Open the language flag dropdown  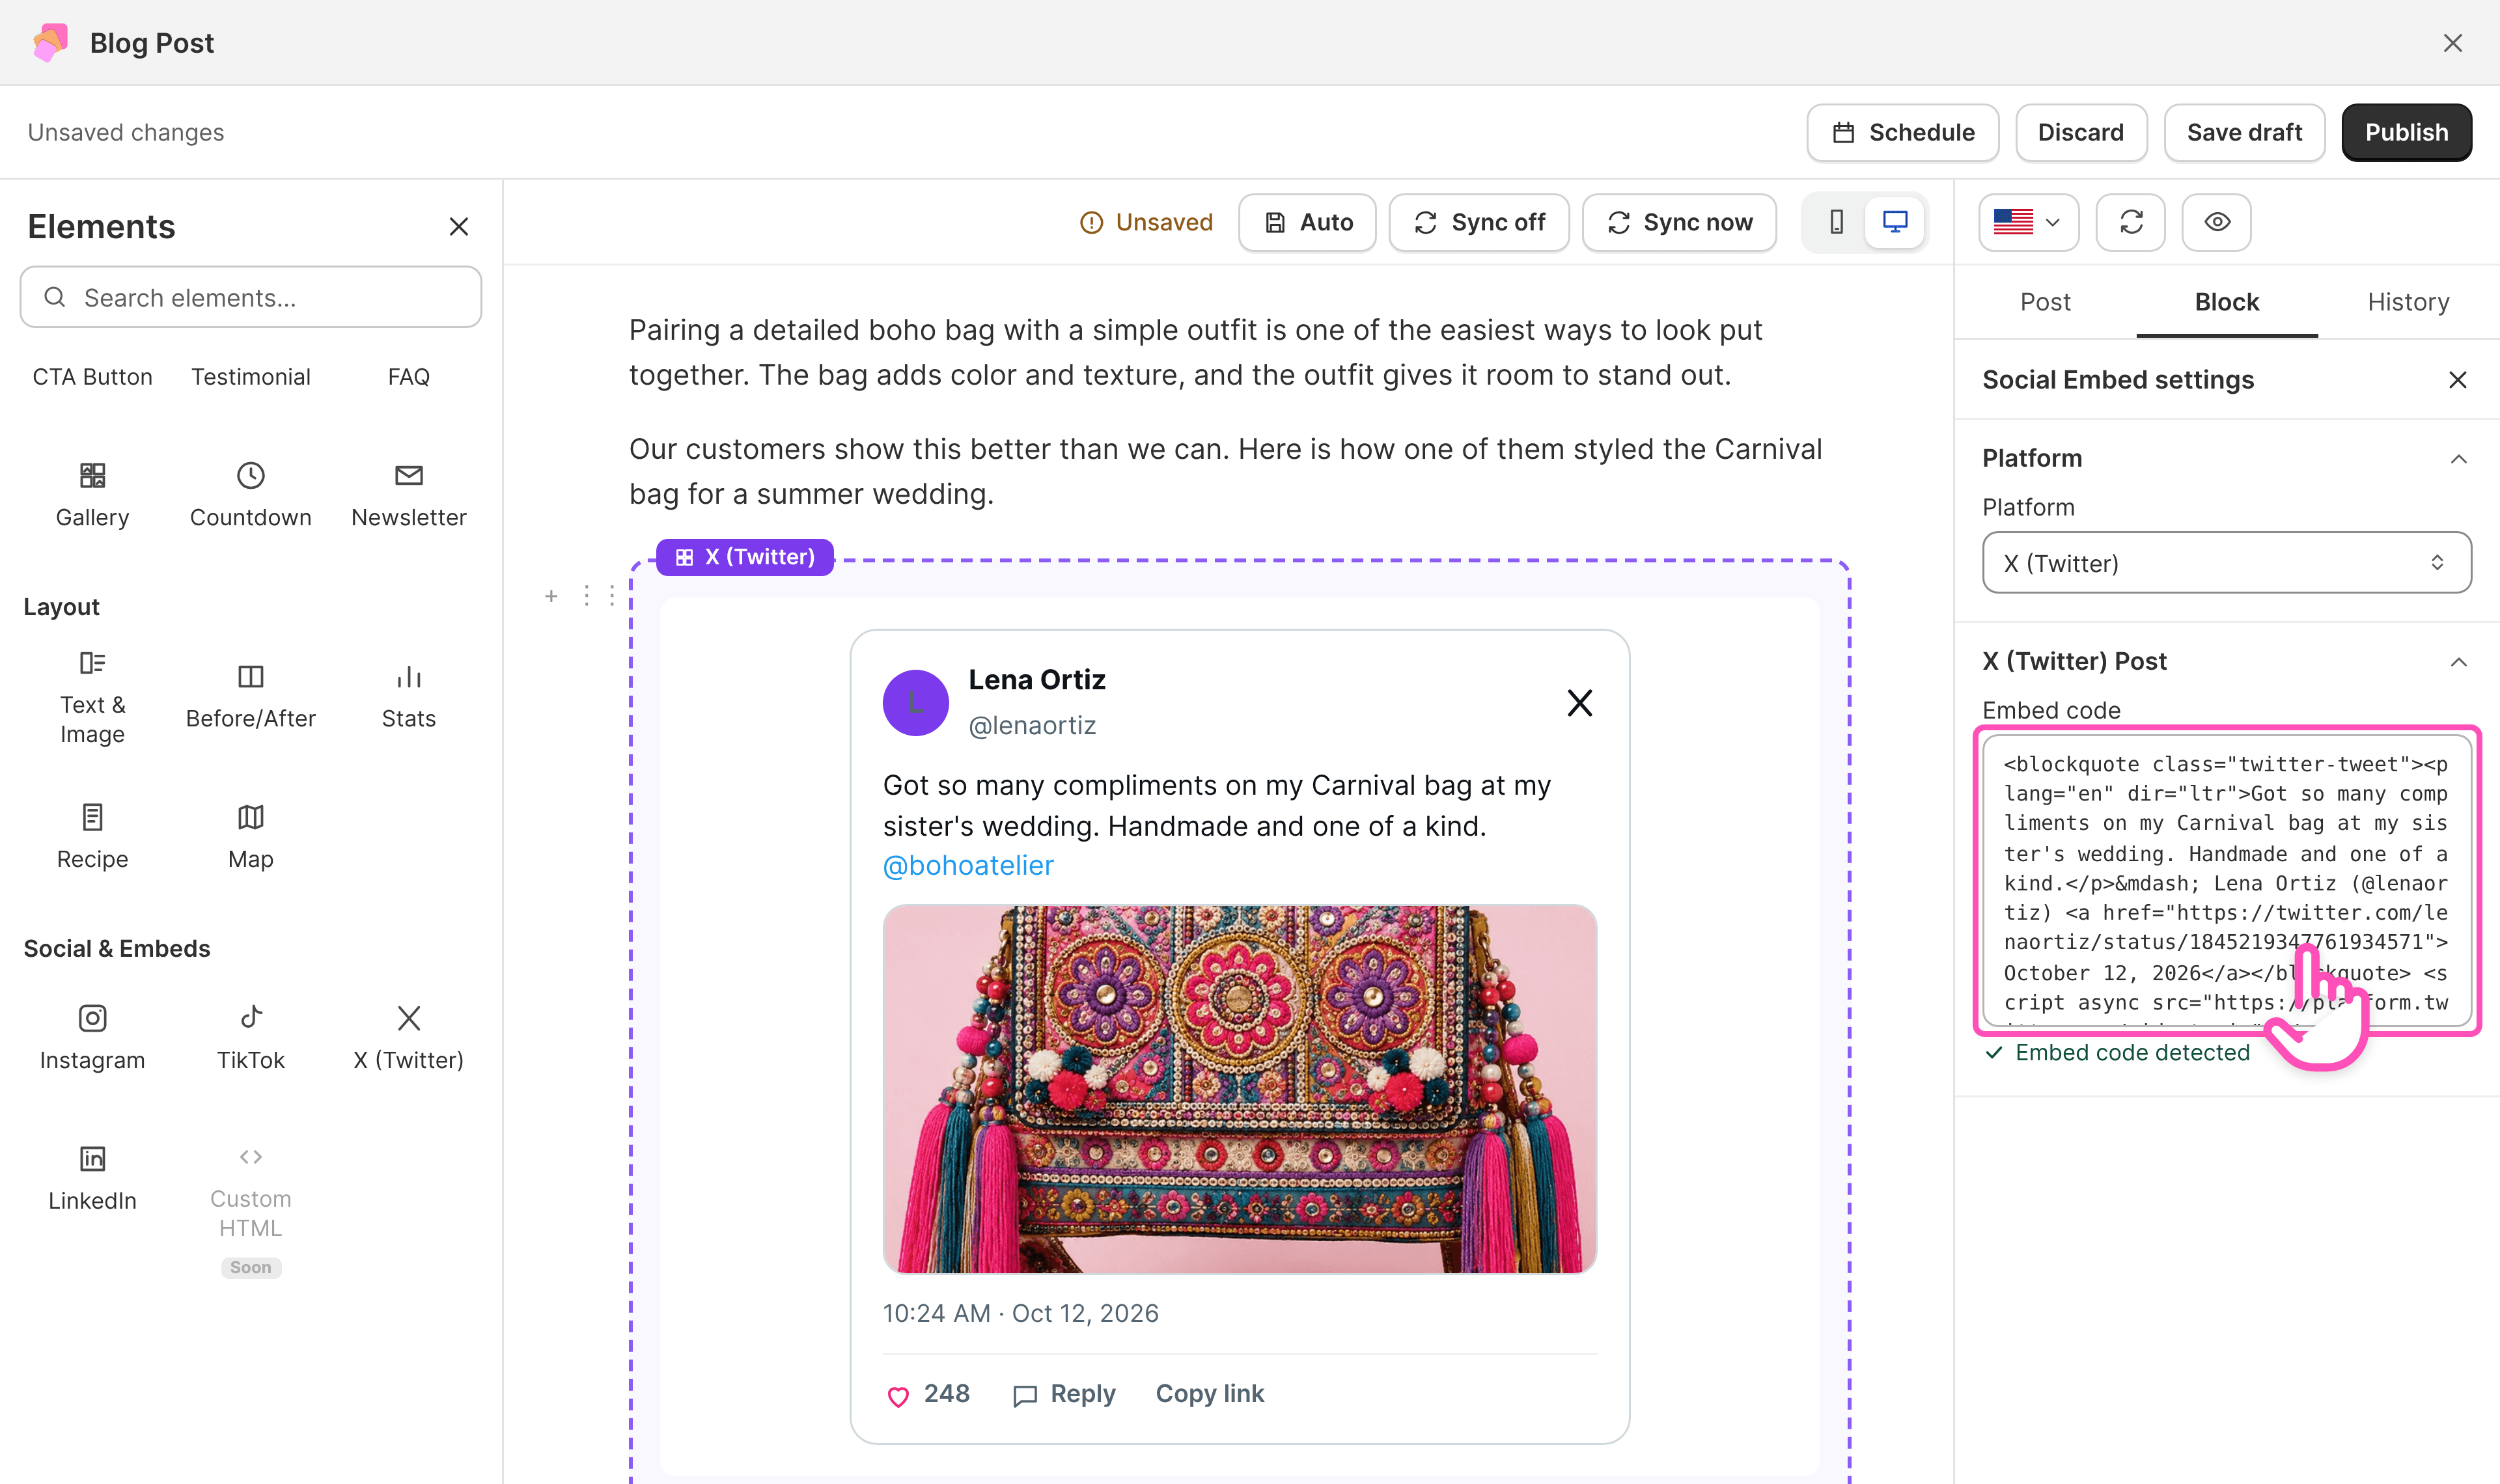tap(2028, 222)
